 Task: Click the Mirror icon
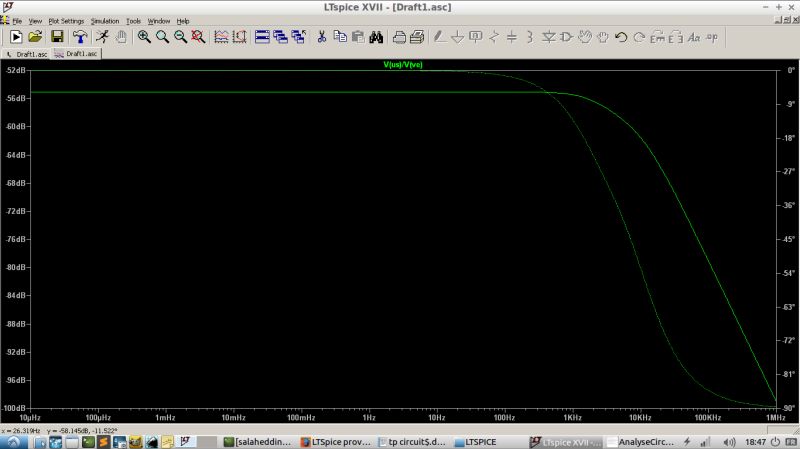pos(676,37)
